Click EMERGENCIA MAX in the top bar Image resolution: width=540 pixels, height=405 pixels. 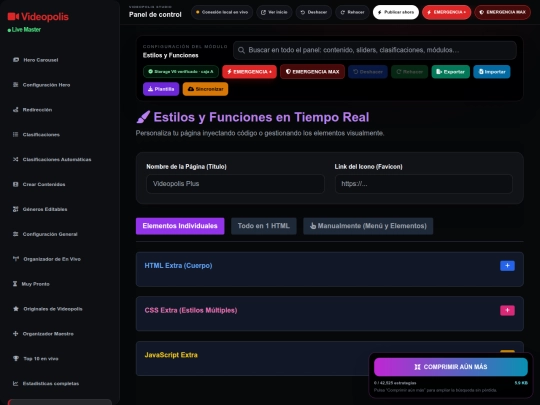502,12
